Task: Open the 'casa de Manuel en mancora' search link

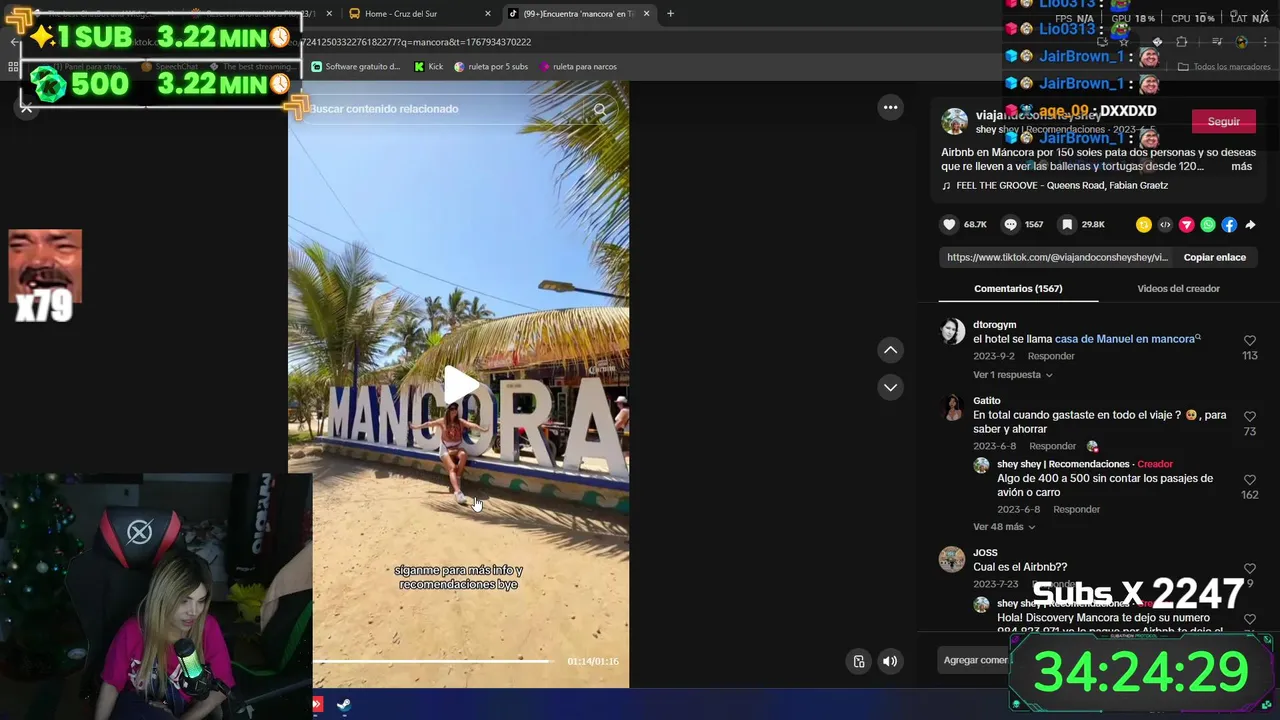Action: [1127, 339]
